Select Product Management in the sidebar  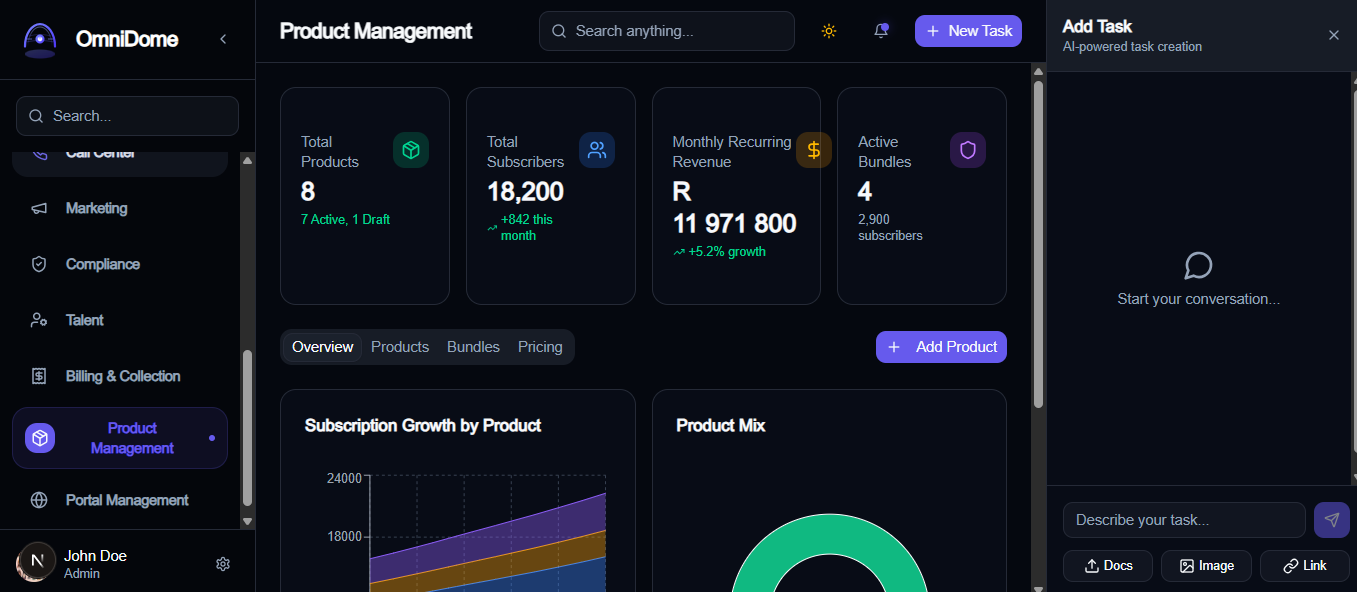[120, 438]
